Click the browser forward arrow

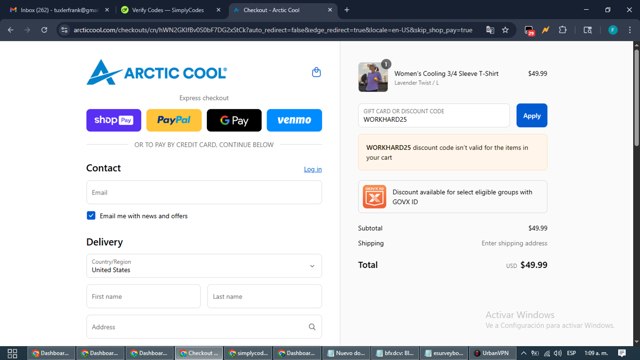[27, 30]
